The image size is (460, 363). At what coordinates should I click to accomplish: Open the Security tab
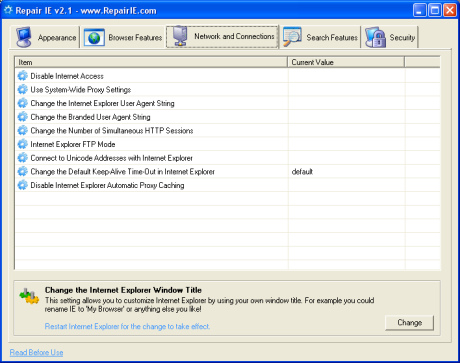(x=390, y=37)
